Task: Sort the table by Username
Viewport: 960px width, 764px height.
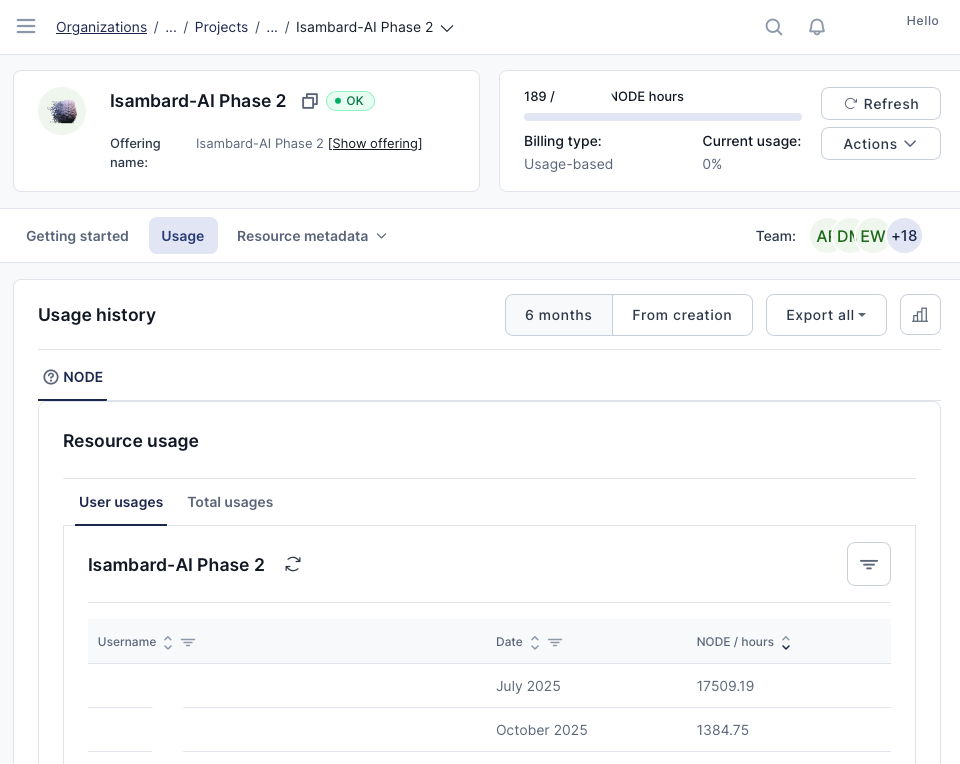Action: click(168, 642)
